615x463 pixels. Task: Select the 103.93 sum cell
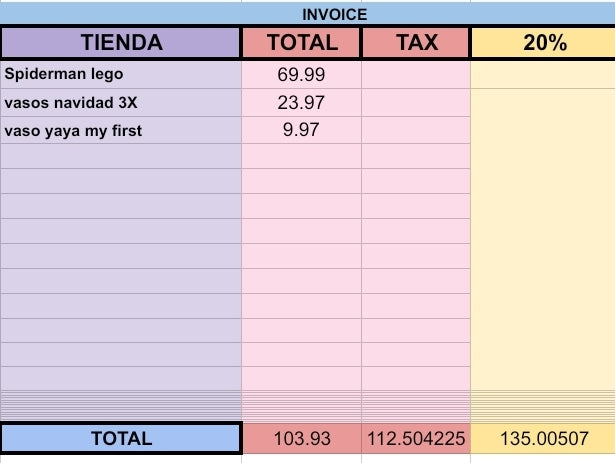302,438
